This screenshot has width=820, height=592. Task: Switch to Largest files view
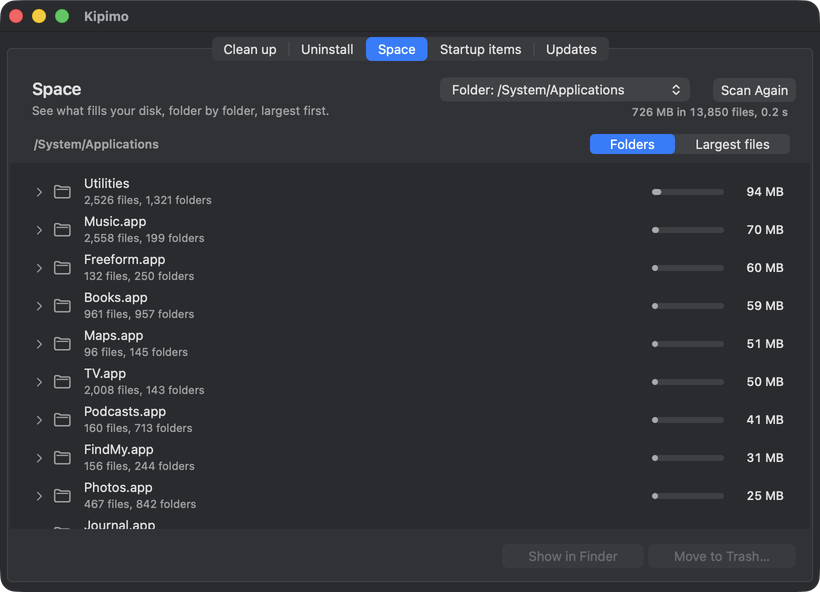tap(732, 144)
